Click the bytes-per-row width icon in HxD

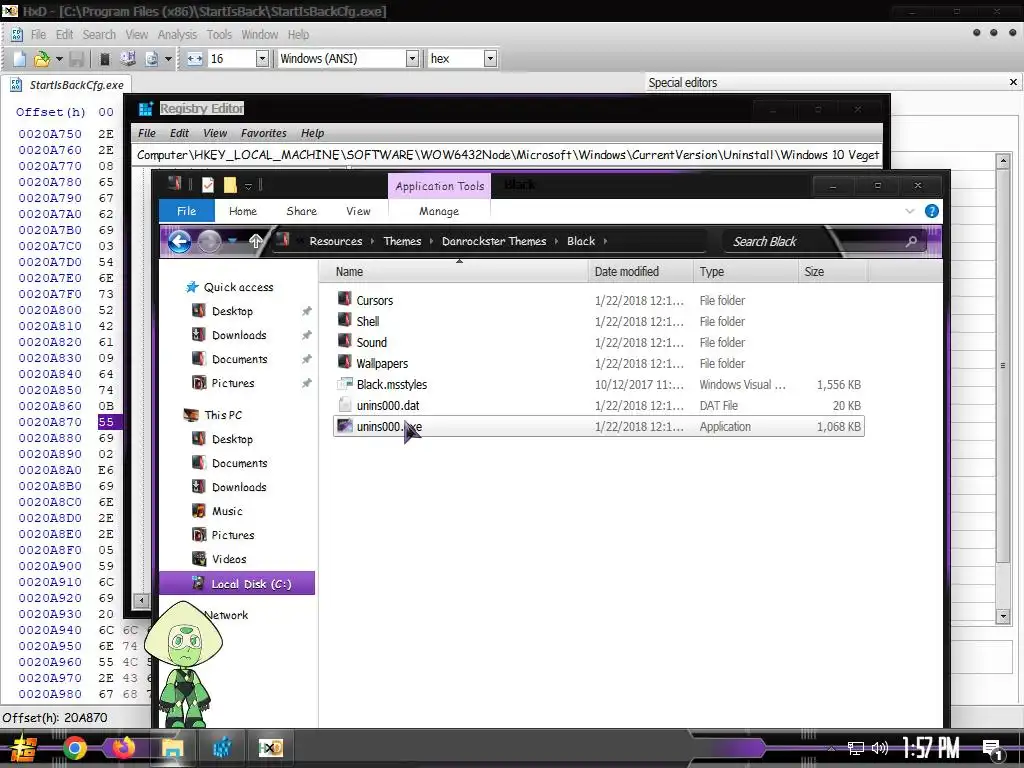[x=195, y=59]
